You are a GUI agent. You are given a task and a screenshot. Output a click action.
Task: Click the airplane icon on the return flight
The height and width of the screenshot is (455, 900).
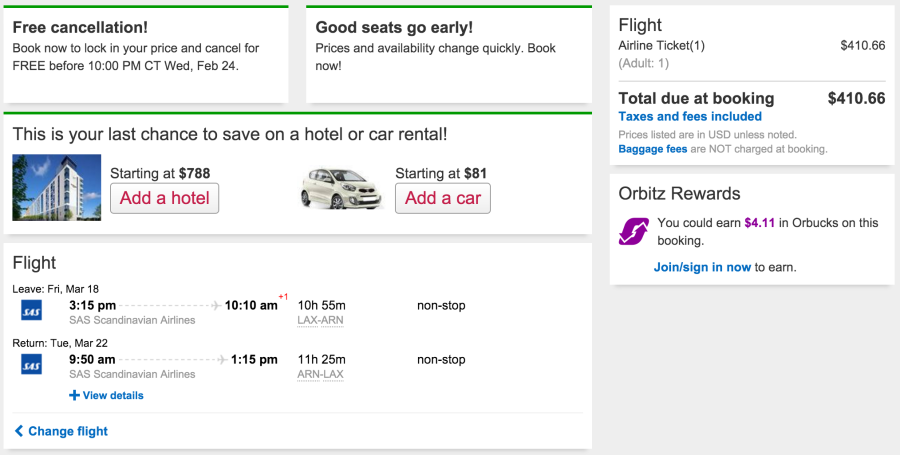pos(223,360)
